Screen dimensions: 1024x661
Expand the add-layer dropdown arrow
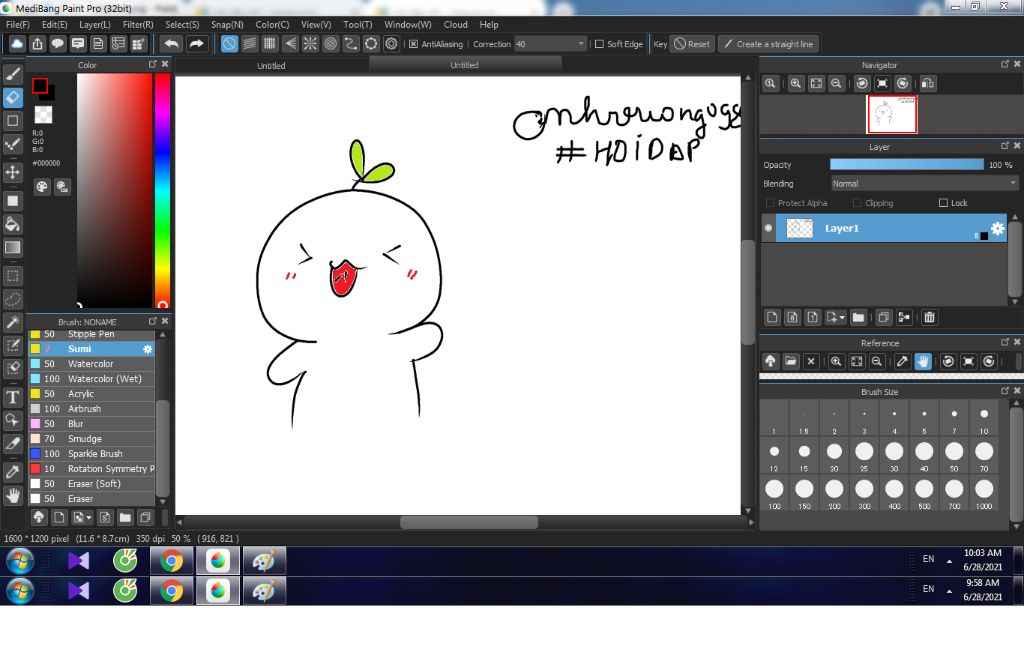[842, 317]
